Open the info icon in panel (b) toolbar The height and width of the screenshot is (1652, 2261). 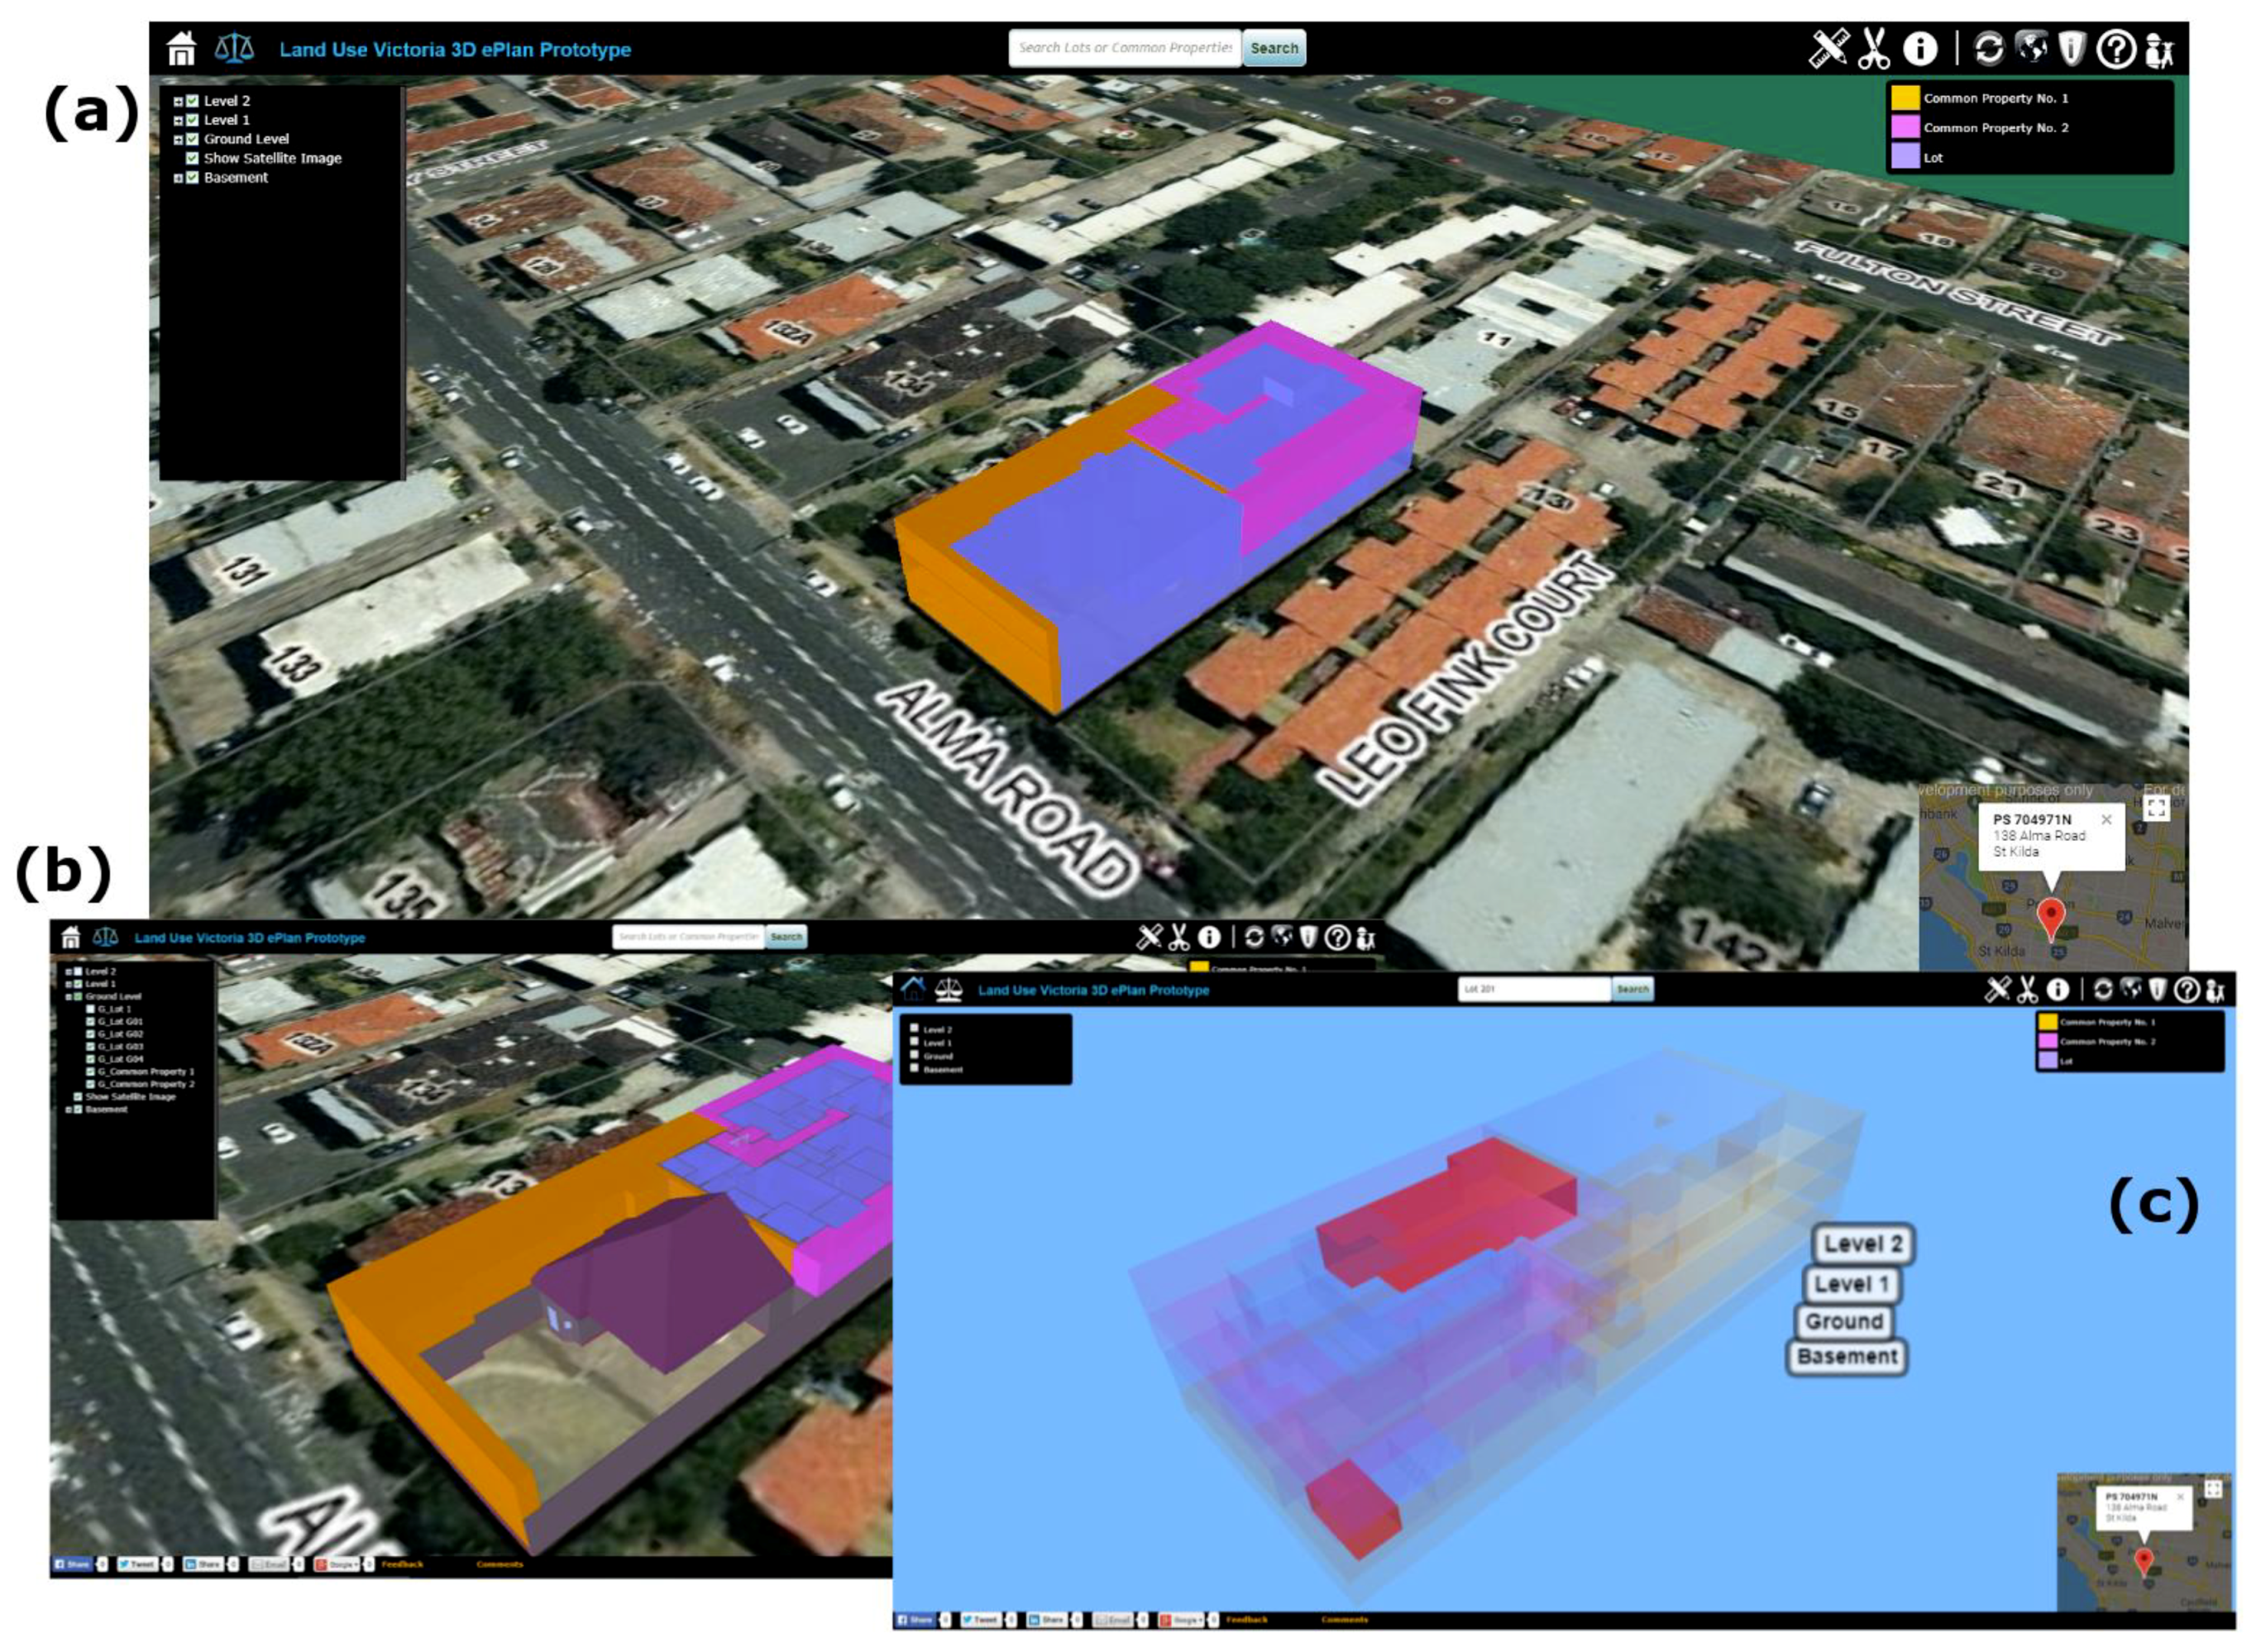1209,937
